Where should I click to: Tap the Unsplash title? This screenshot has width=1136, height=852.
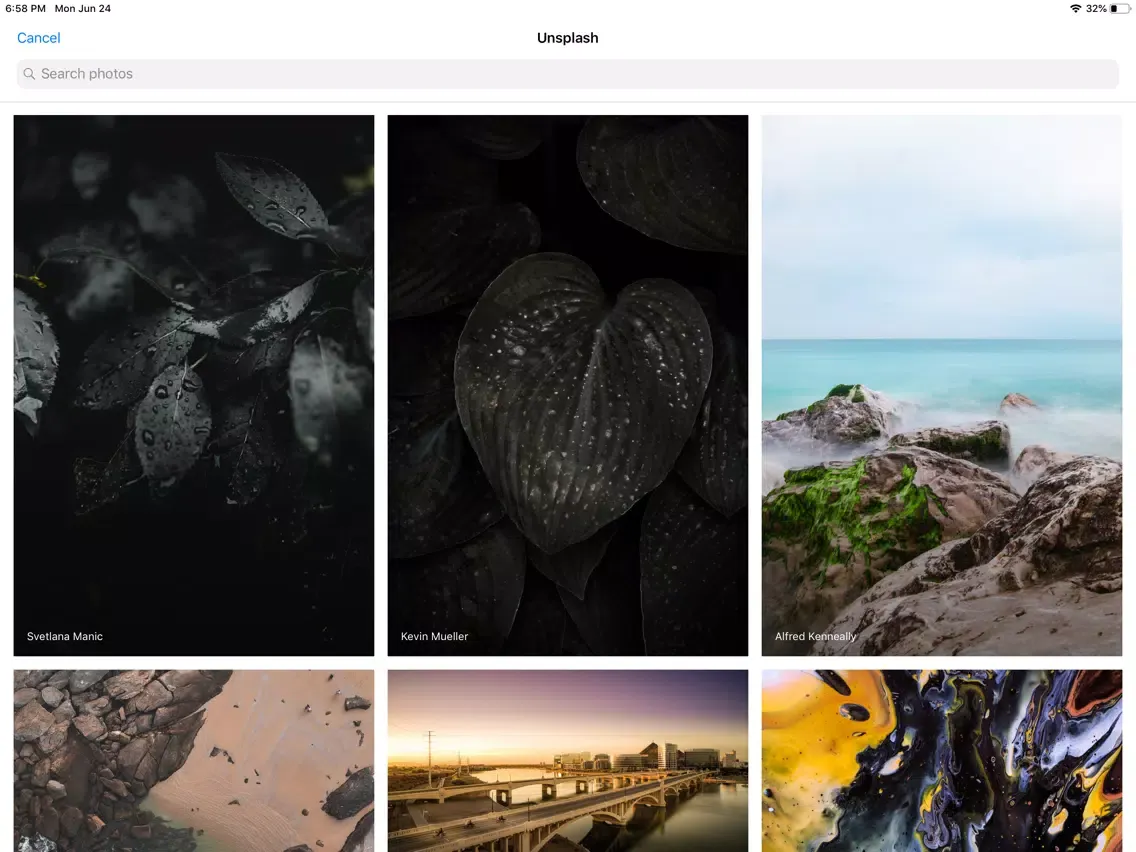567,38
